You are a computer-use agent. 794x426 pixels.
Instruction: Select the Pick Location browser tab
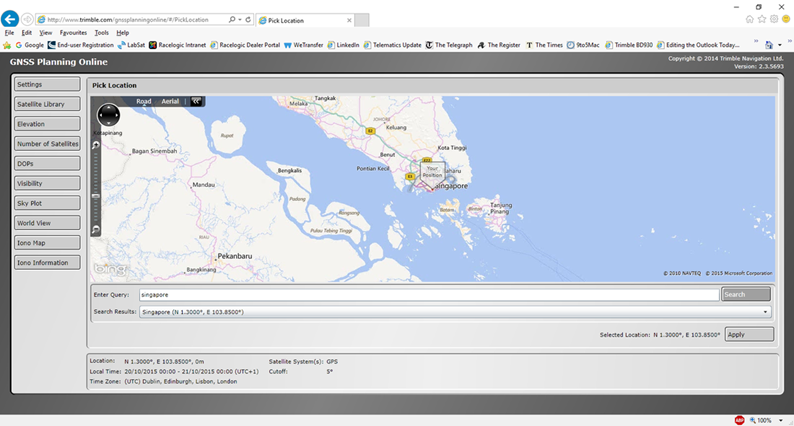(x=305, y=20)
